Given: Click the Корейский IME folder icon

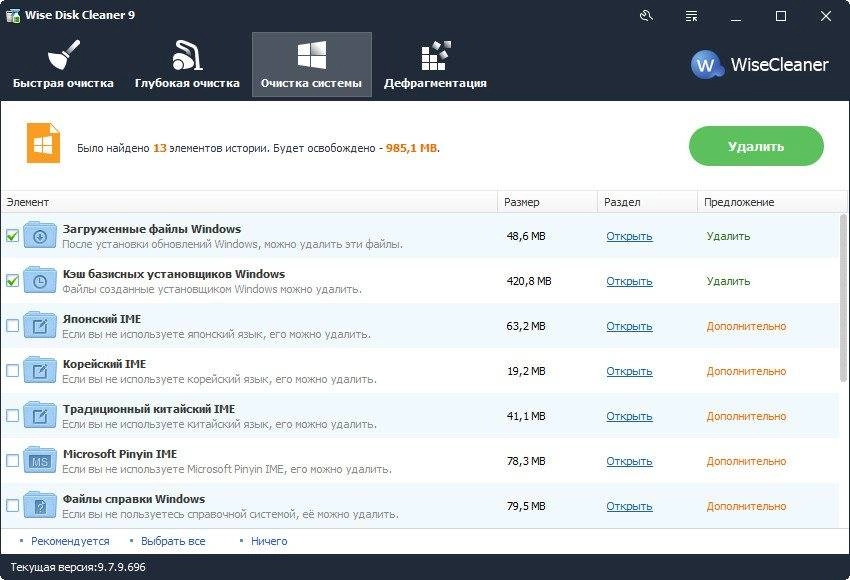Looking at the screenshot, I should tap(40, 370).
